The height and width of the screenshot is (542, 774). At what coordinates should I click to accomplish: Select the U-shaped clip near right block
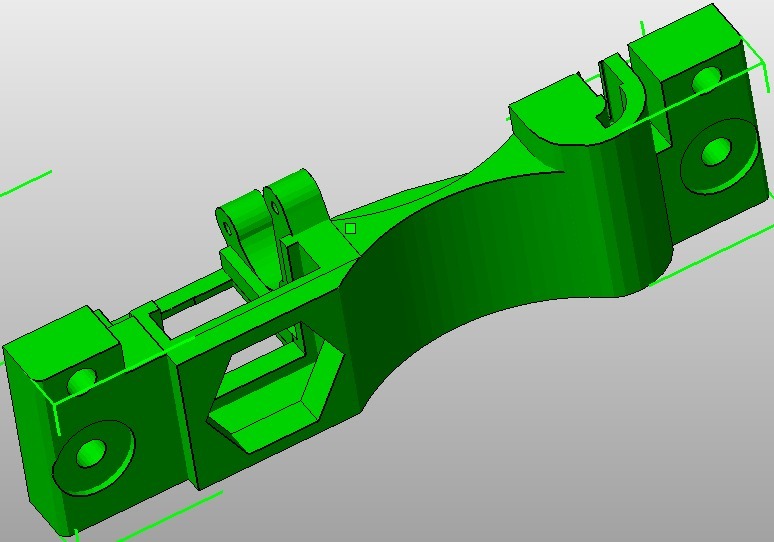621,92
